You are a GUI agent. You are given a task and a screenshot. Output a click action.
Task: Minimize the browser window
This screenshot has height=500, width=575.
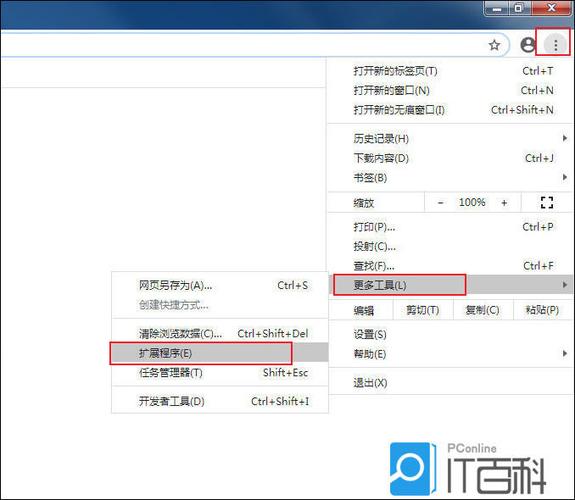tap(497, 8)
